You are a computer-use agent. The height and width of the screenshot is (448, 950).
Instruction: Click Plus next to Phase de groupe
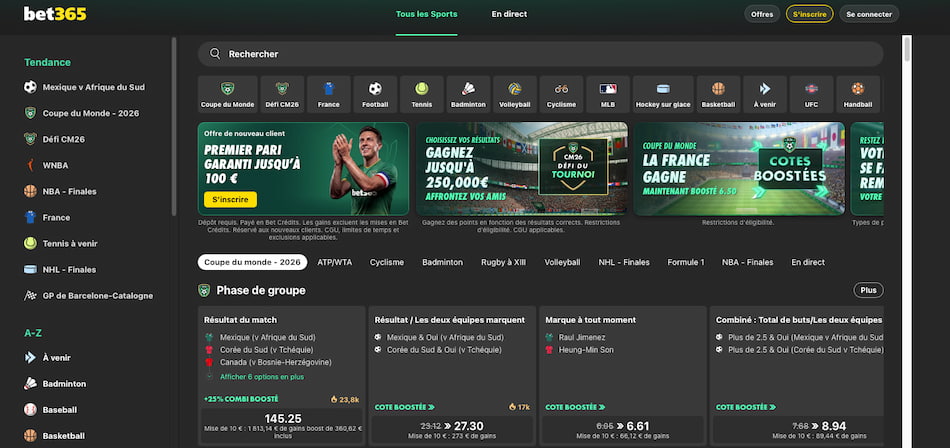pyautogui.click(x=868, y=290)
